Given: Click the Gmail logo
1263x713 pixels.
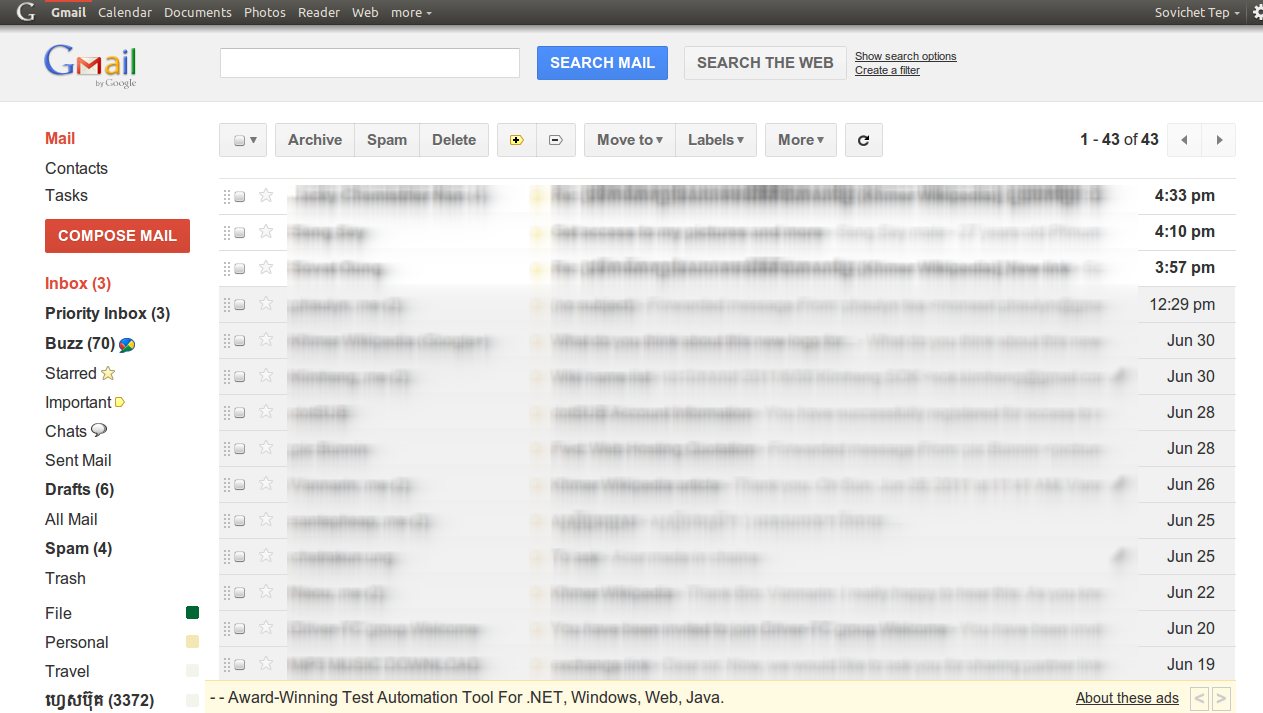Looking at the screenshot, I should coord(90,65).
